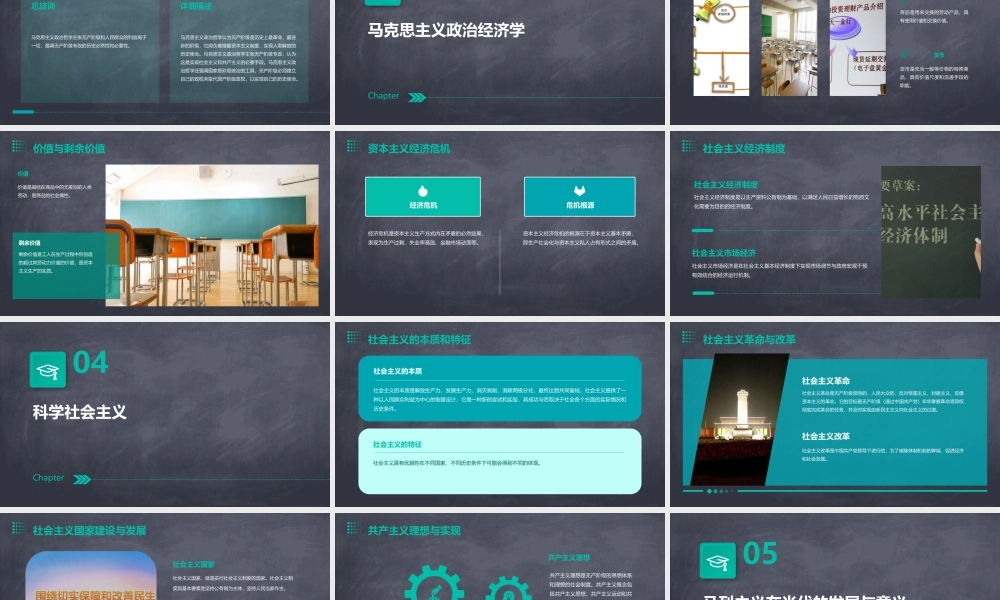The height and width of the screenshot is (600, 1000).
Task: Click the middle classroom photo on the top-right slide
Action: (x=789, y=48)
